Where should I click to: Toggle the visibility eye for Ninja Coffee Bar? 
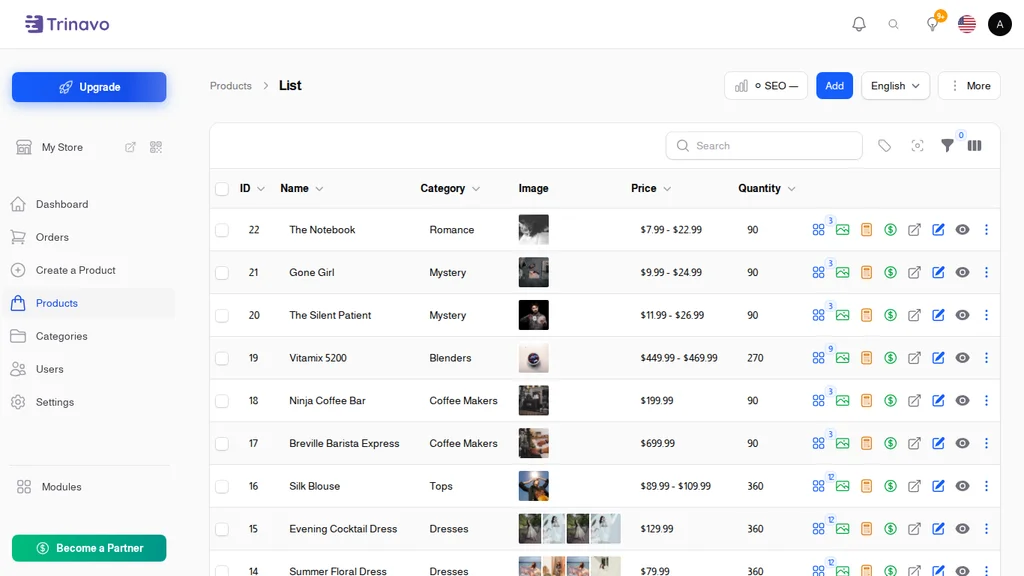(x=963, y=400)
